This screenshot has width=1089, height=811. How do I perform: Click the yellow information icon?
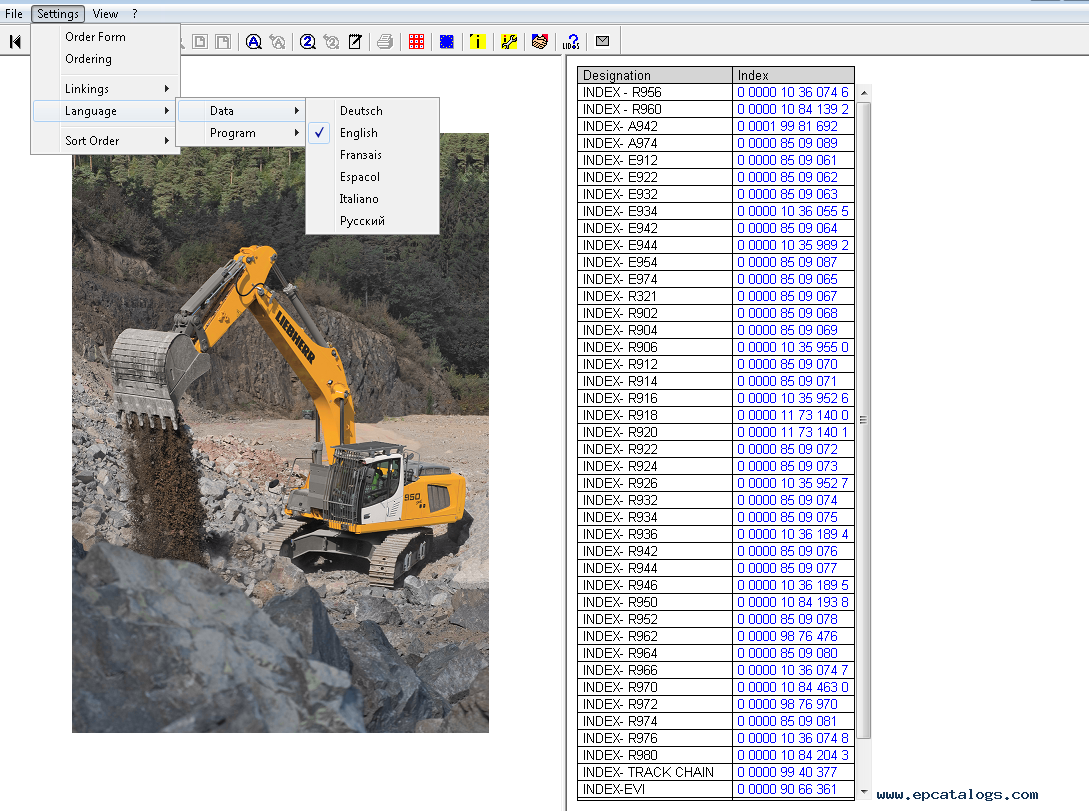[477, 42]
